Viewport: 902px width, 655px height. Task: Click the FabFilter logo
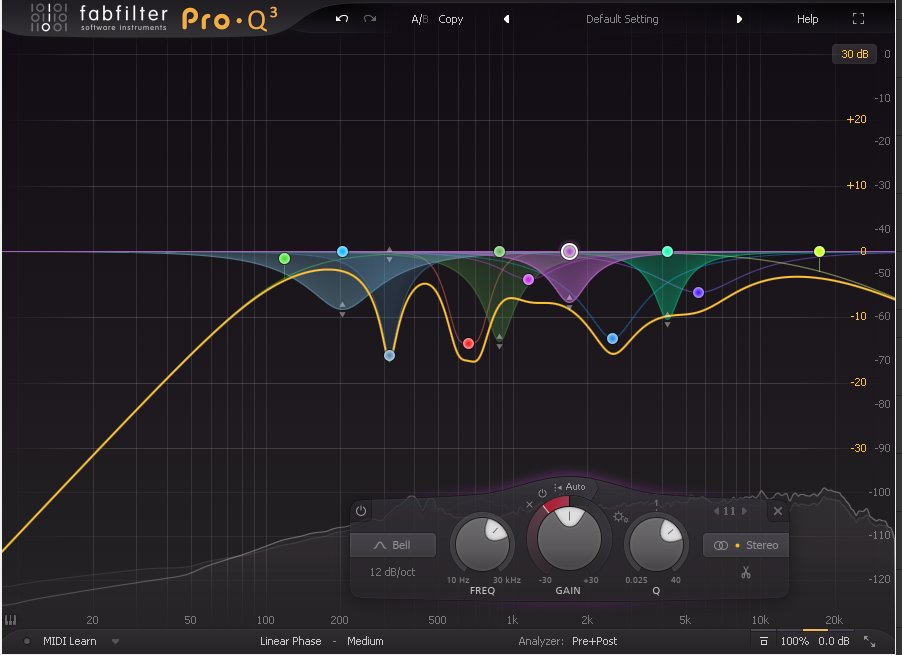tap(98, 18)
